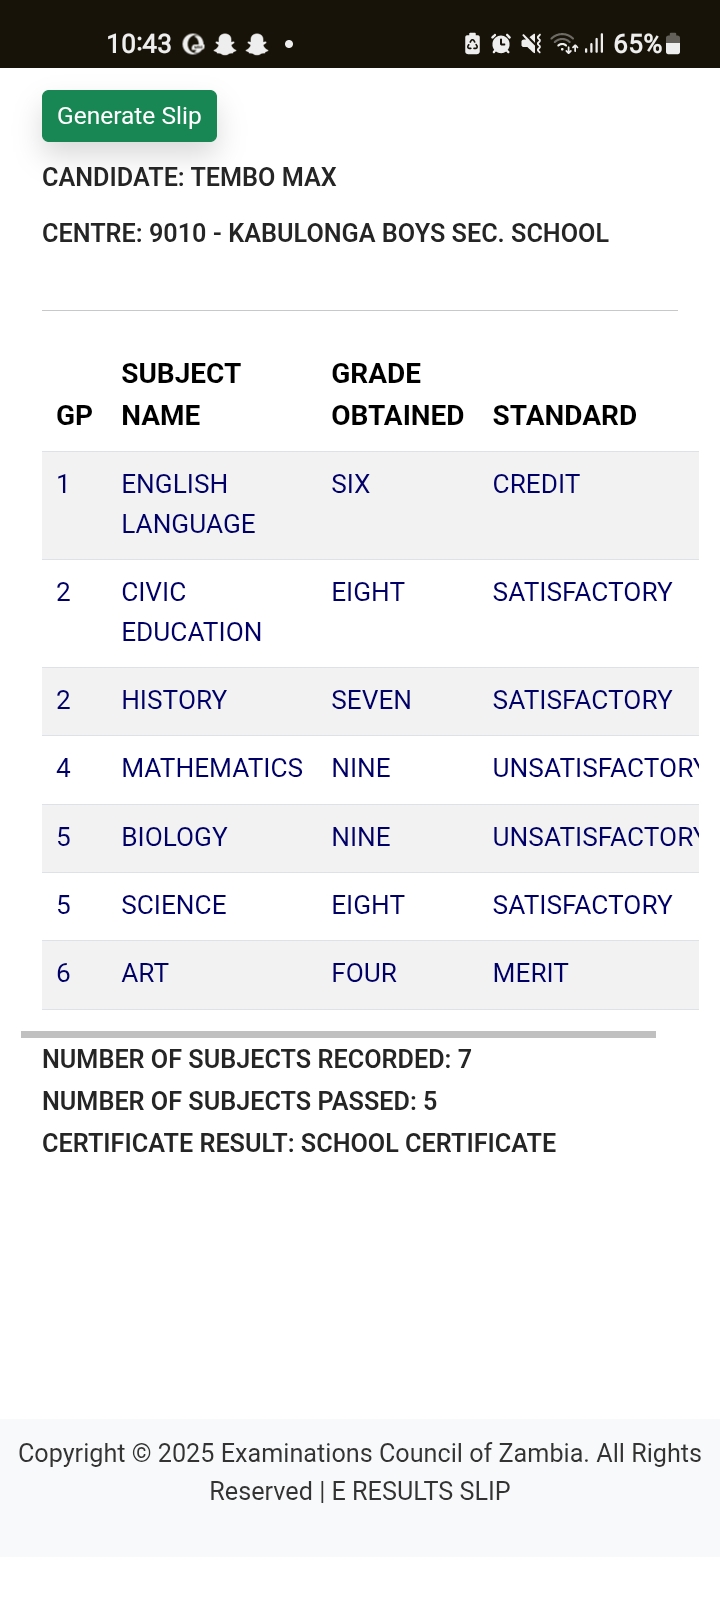Tap the MATHEMATICS subject entry
This screenshot has height=1600, width=720.
tap(212, 768)
